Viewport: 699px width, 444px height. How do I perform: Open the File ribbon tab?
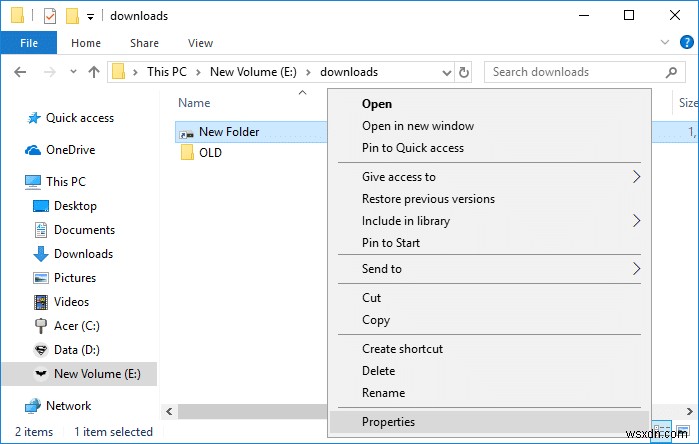29,43
